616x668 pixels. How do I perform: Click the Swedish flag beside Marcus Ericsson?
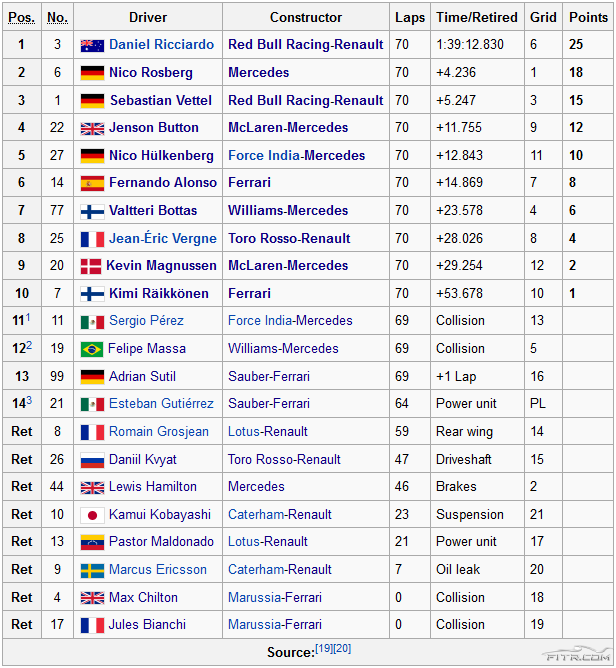point(92,570)
